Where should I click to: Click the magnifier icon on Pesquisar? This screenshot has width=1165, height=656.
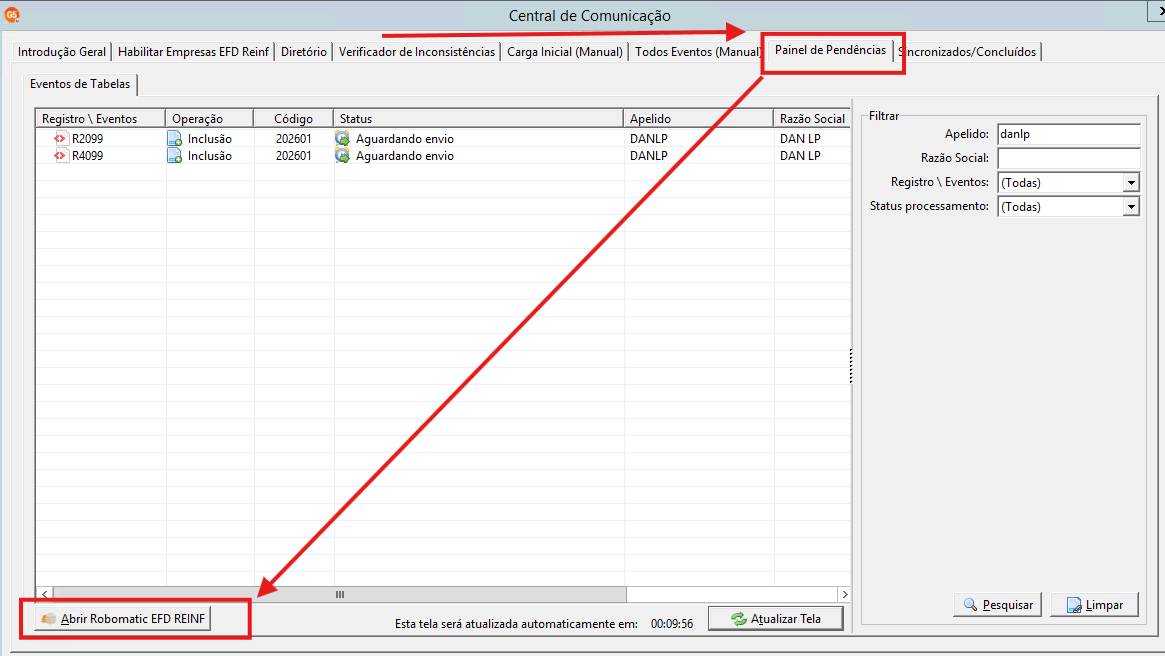[970, 605]
